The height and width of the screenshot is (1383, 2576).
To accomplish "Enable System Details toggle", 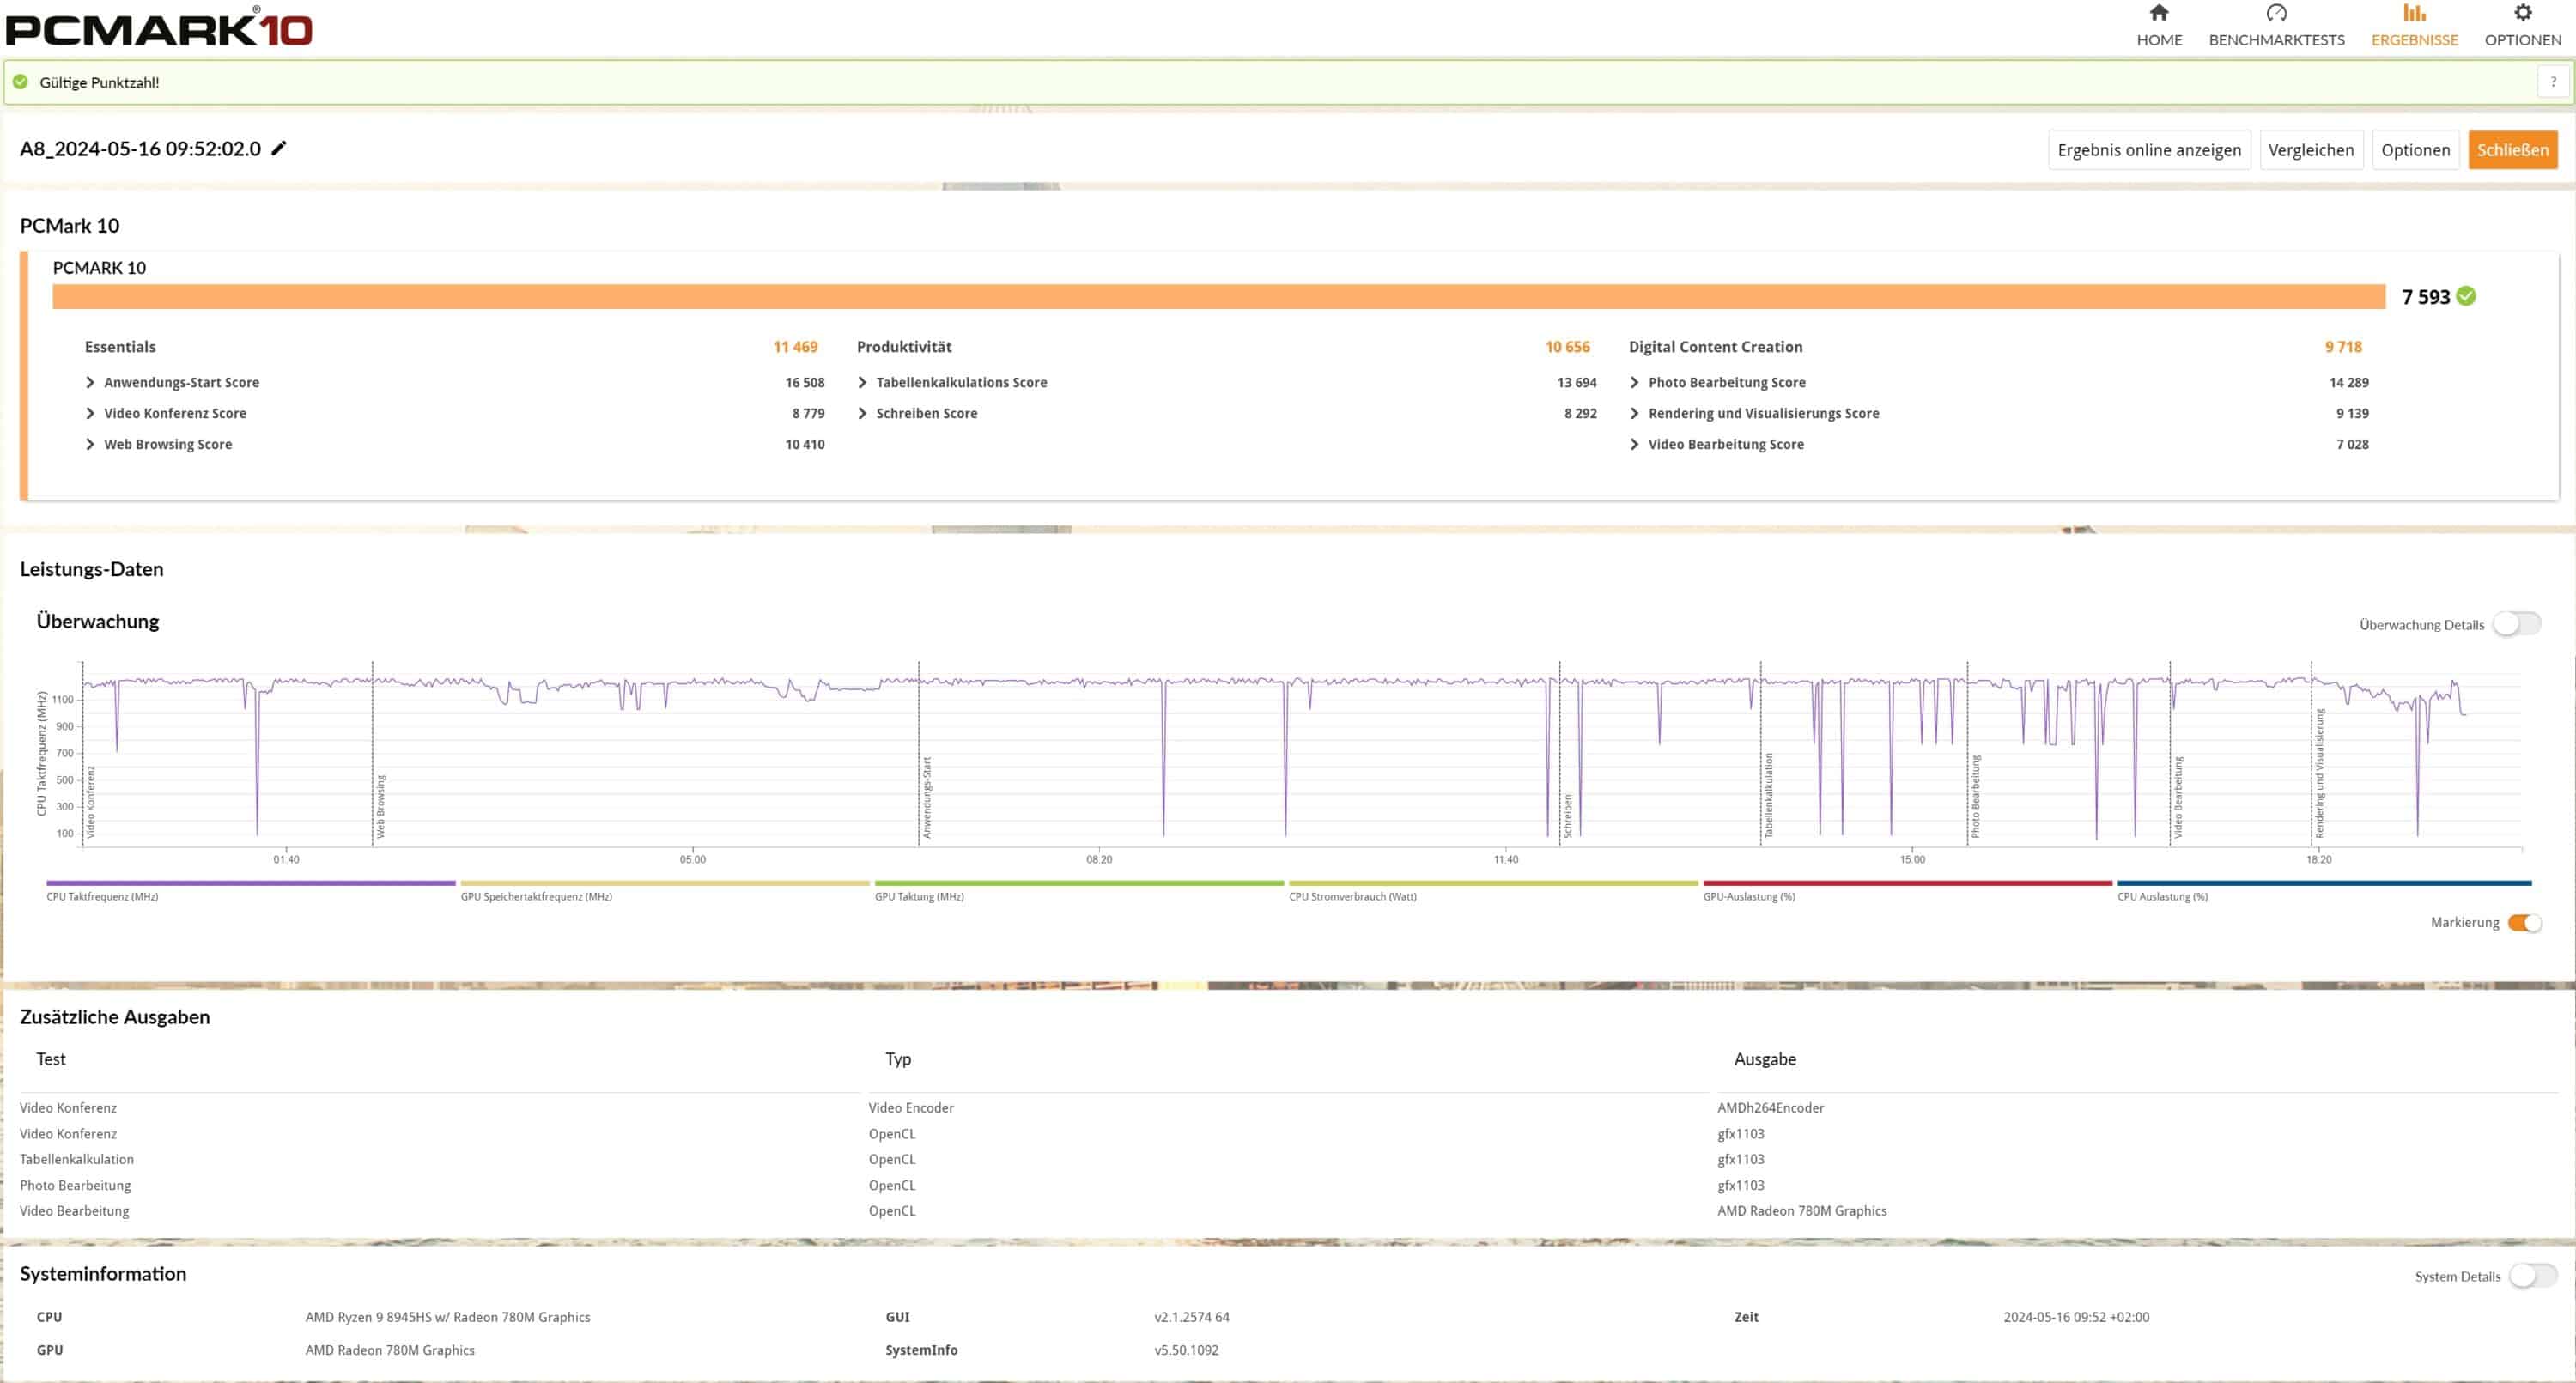I will (2532, 1275).
